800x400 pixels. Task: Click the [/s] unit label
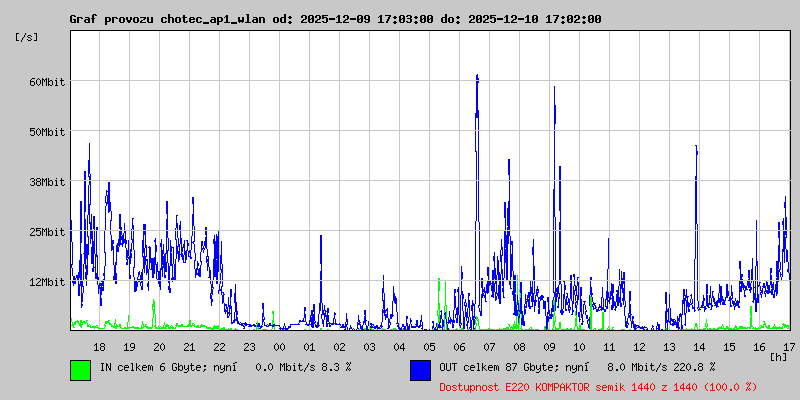click(x=27, y=37)
